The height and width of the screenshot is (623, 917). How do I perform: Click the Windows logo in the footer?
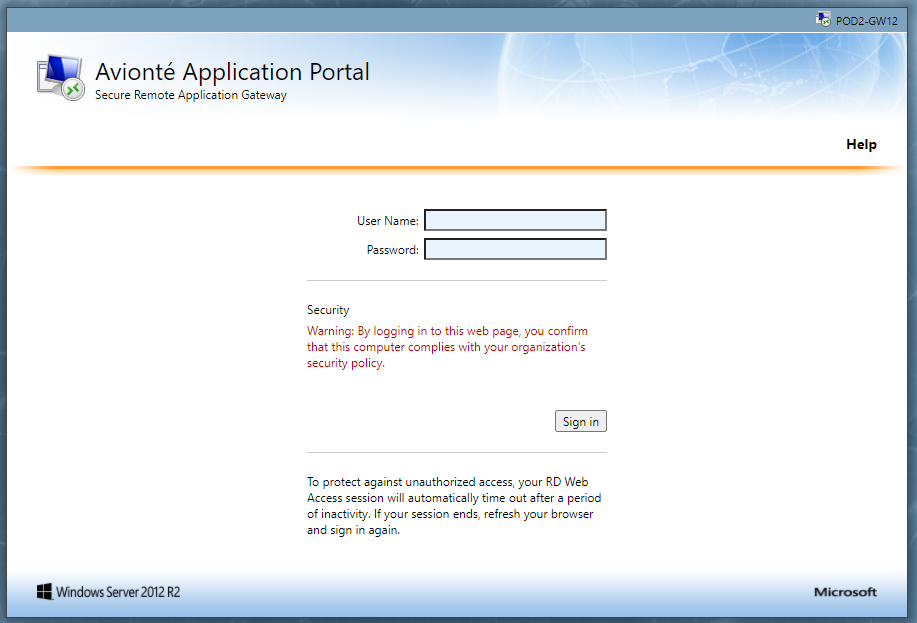(x=44, y=591)
